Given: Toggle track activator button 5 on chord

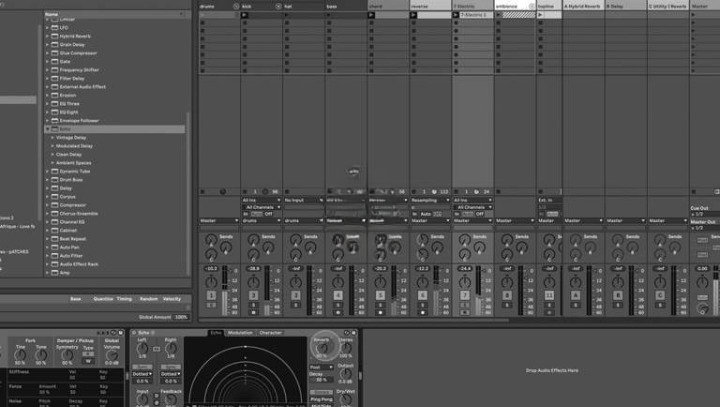Looking at the screenshot, I should [x=380, y=295].
